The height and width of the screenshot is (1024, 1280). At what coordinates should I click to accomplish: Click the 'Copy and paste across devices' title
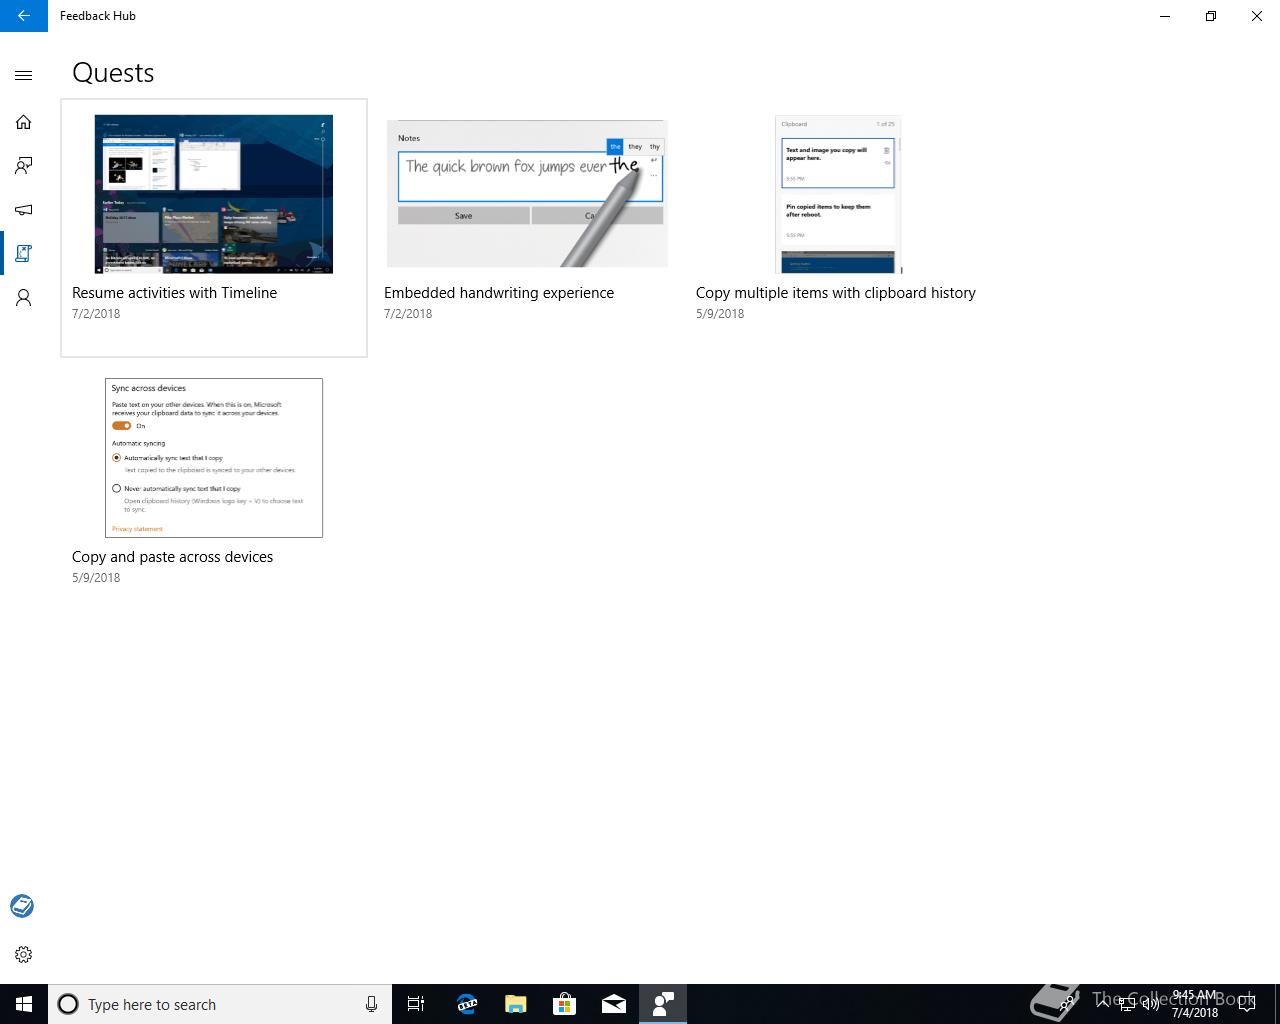[x=172, y=557]
